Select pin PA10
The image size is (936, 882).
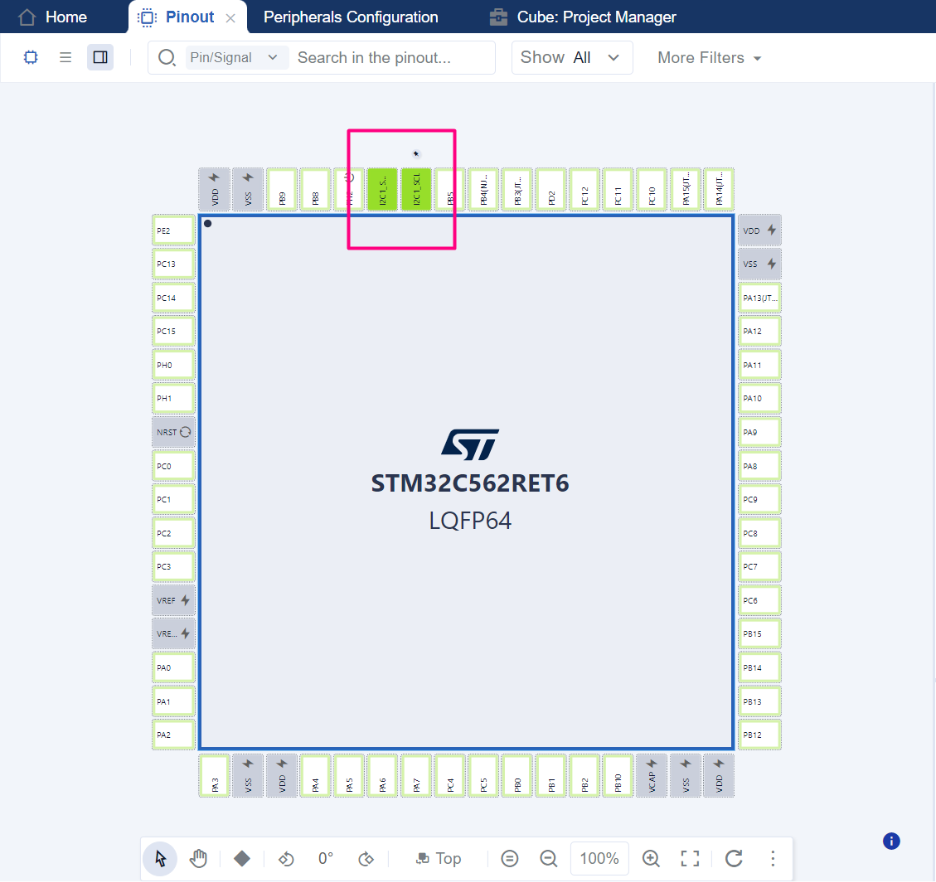(x=760, y=398)
